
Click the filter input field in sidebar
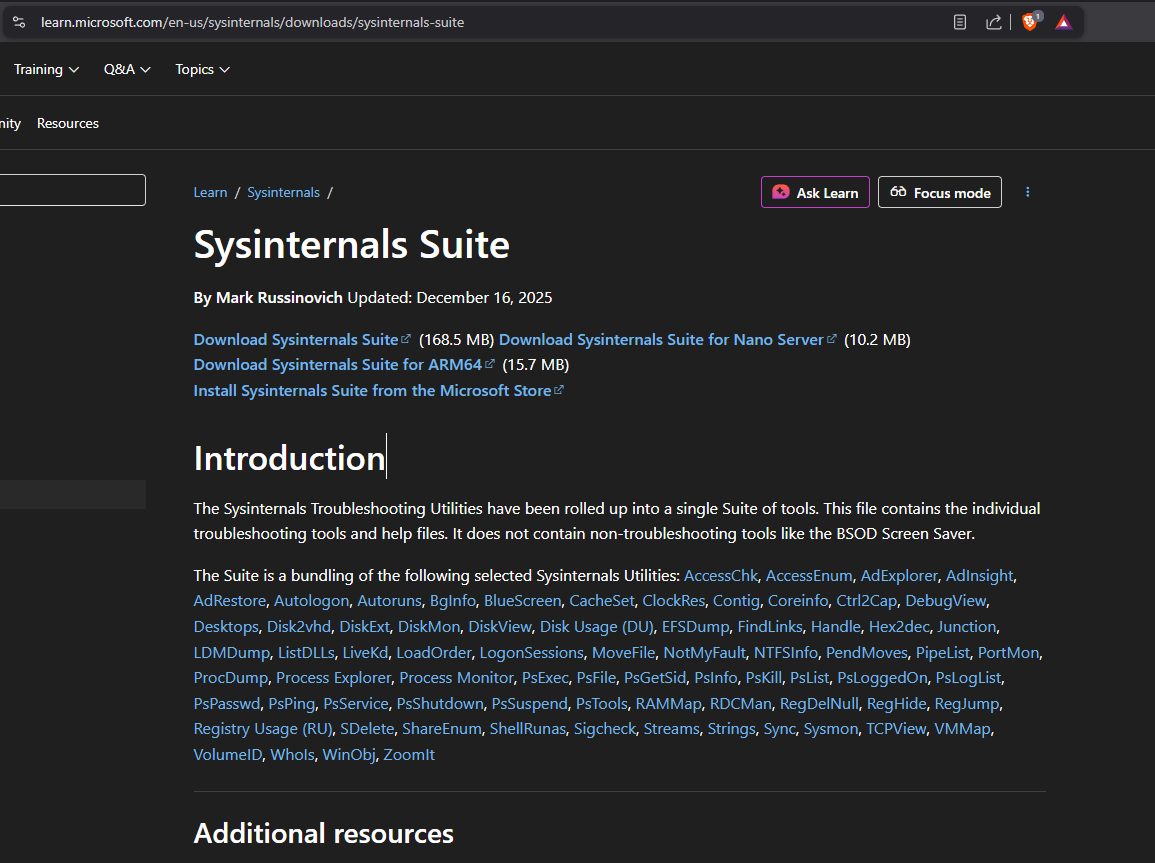tap(72, 190)
